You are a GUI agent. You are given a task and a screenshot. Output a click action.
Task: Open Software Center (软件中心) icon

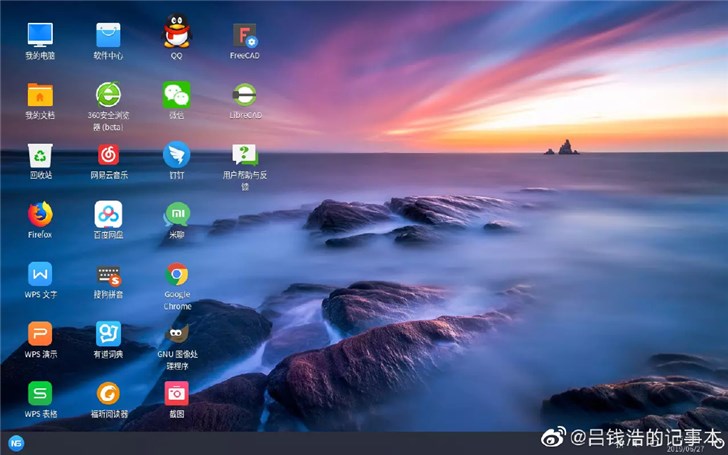pyautogui.click(x=108, y=35)
